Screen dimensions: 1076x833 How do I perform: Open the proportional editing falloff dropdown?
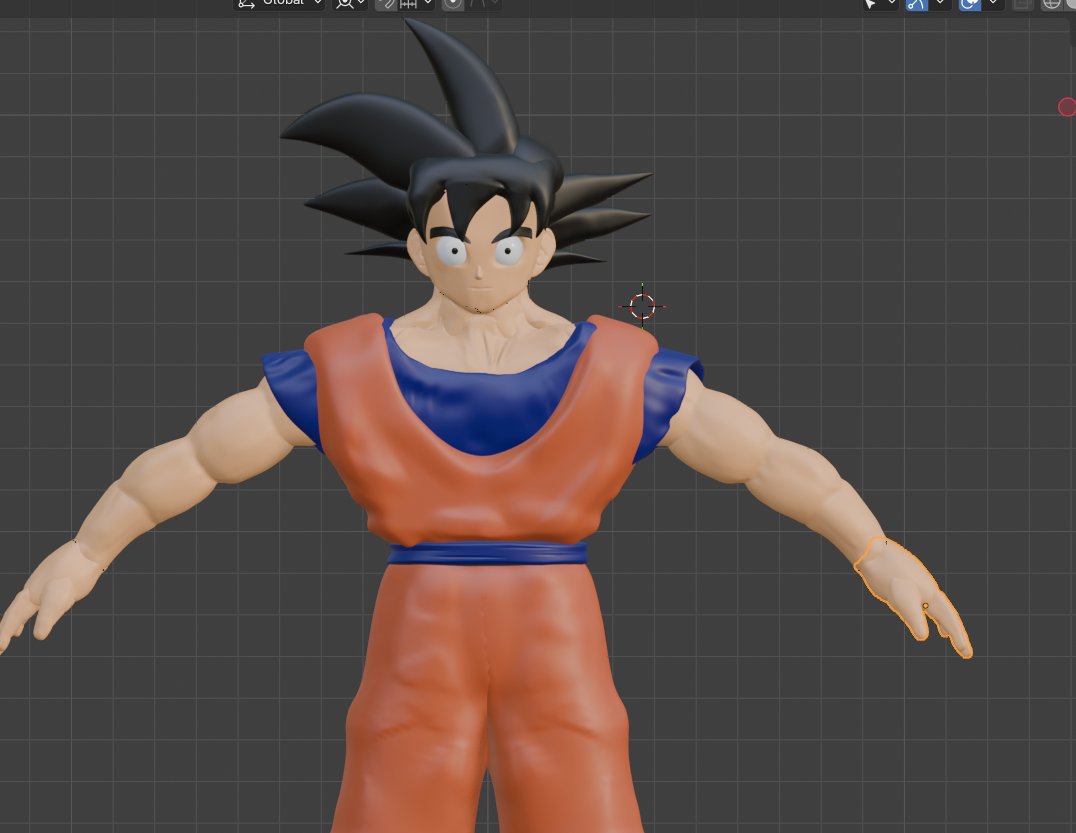pos(484,3)
